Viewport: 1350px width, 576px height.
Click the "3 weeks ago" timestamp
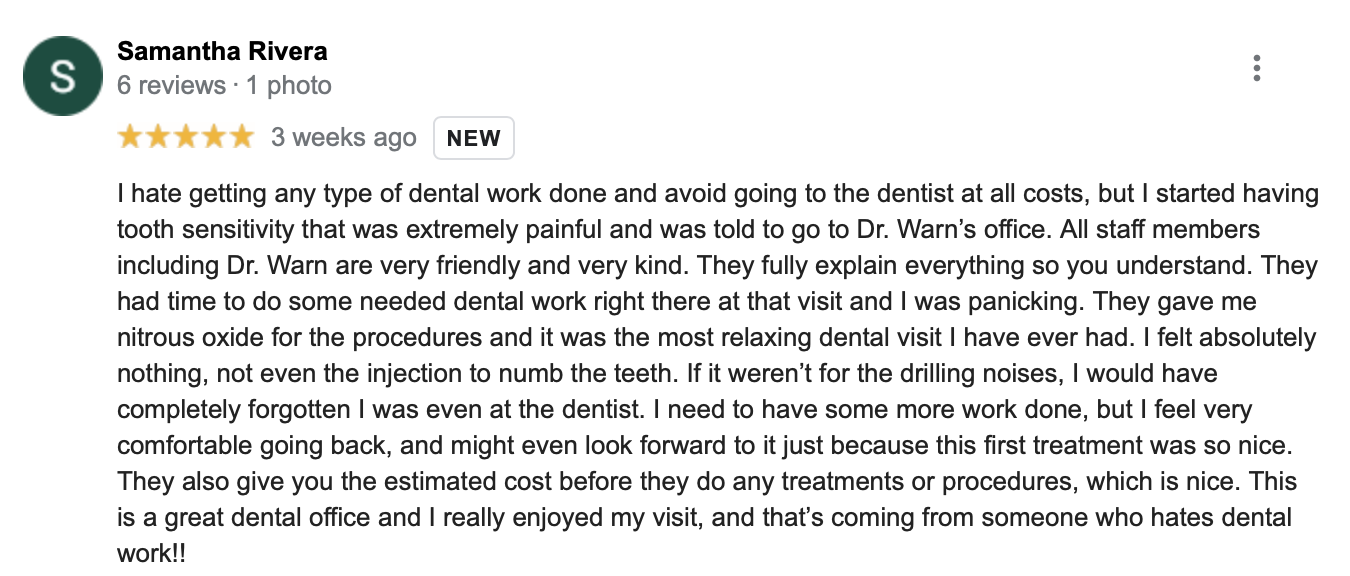[343, 138]
